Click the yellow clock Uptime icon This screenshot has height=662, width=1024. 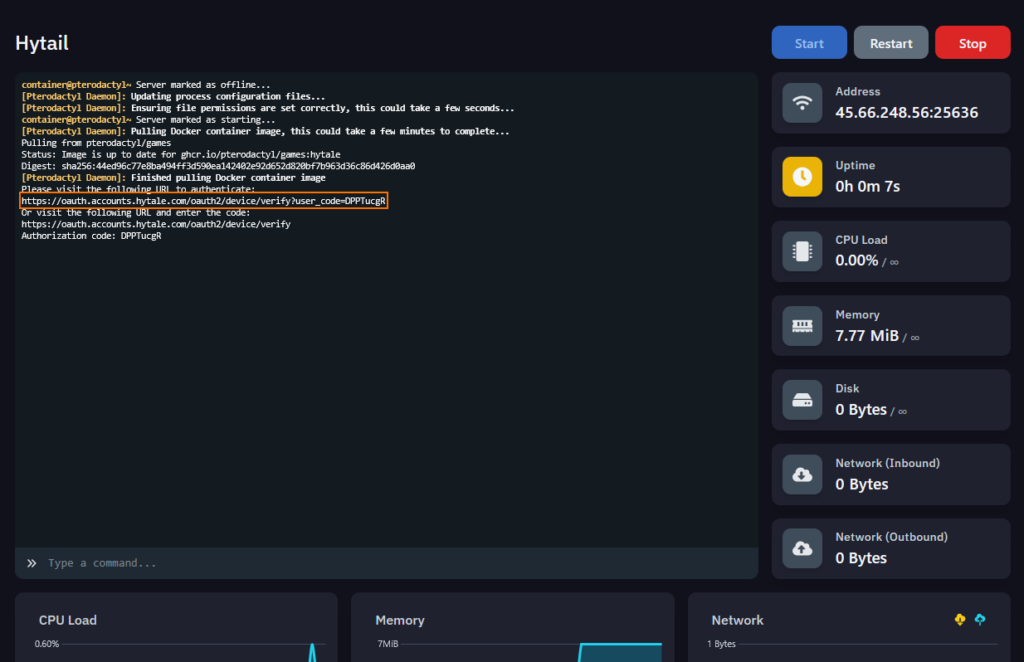(802, 177)
